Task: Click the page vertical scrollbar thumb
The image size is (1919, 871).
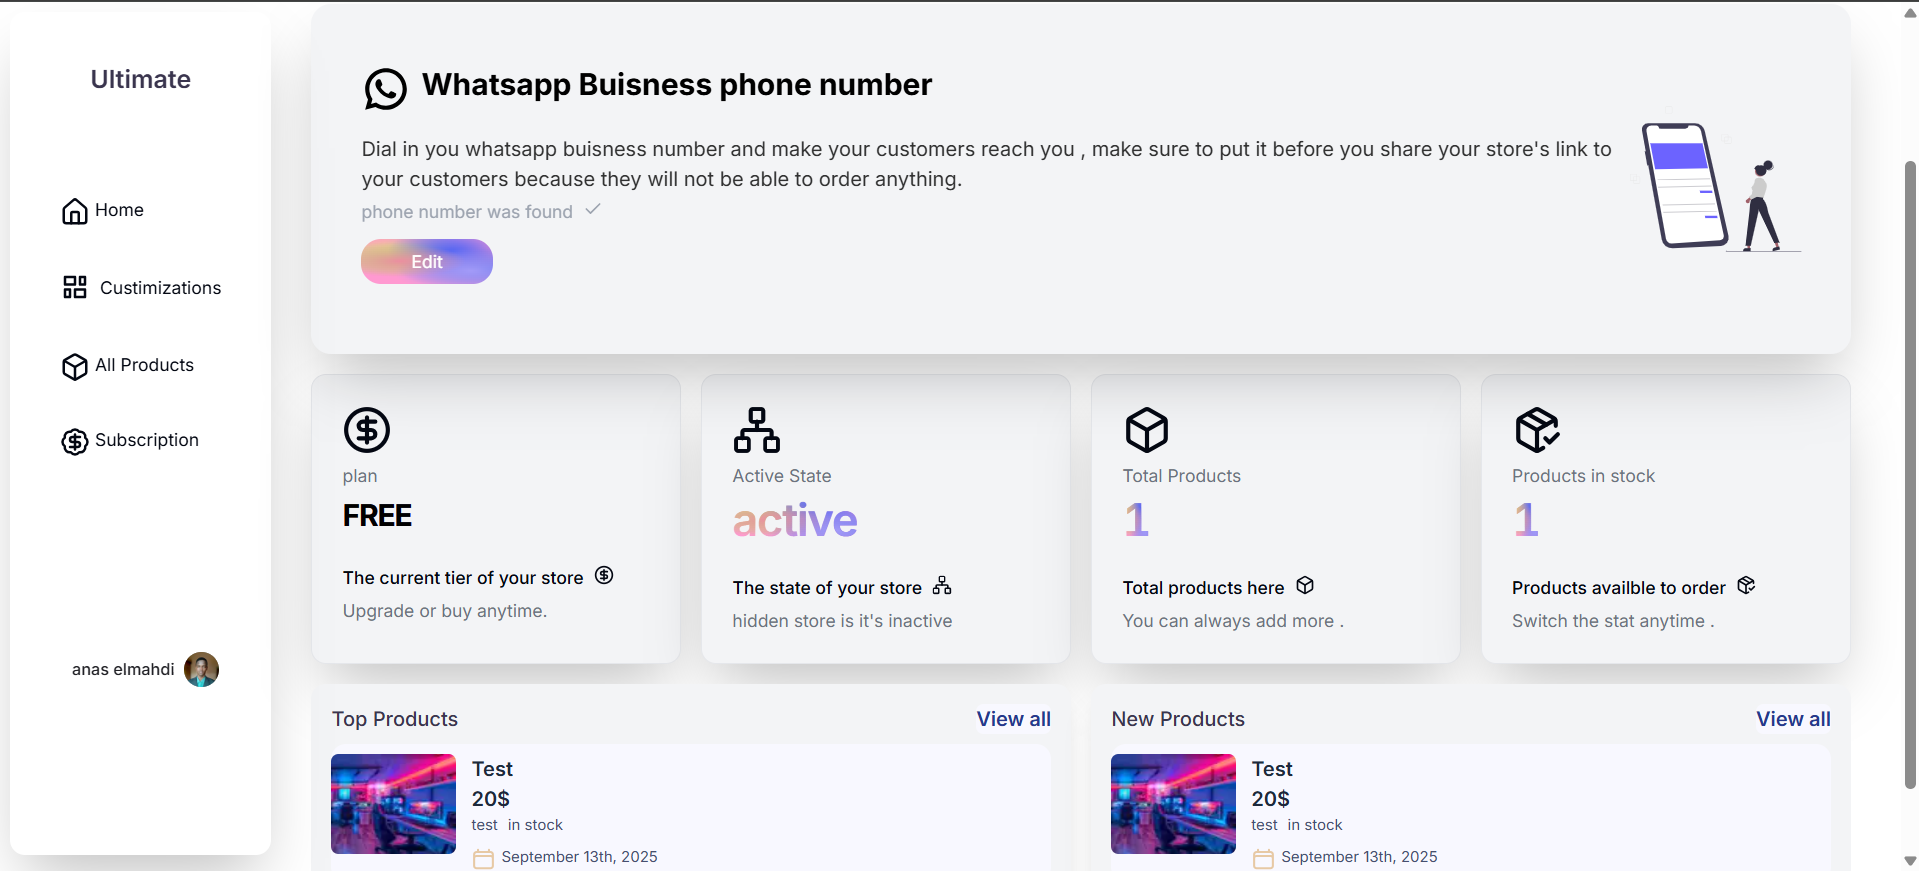Action: click(1910, 470)
